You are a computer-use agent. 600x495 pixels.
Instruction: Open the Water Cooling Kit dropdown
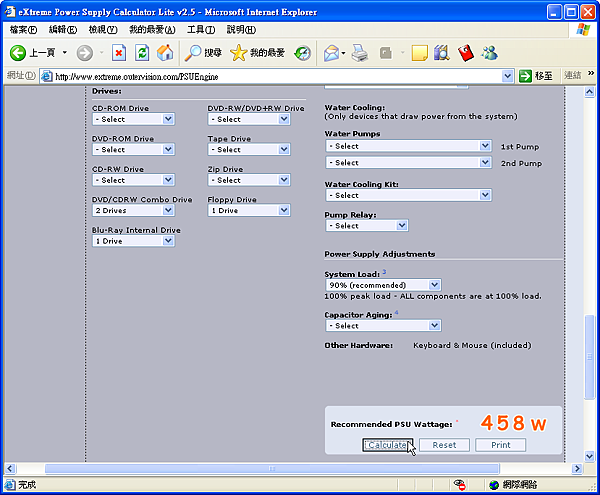408,195
